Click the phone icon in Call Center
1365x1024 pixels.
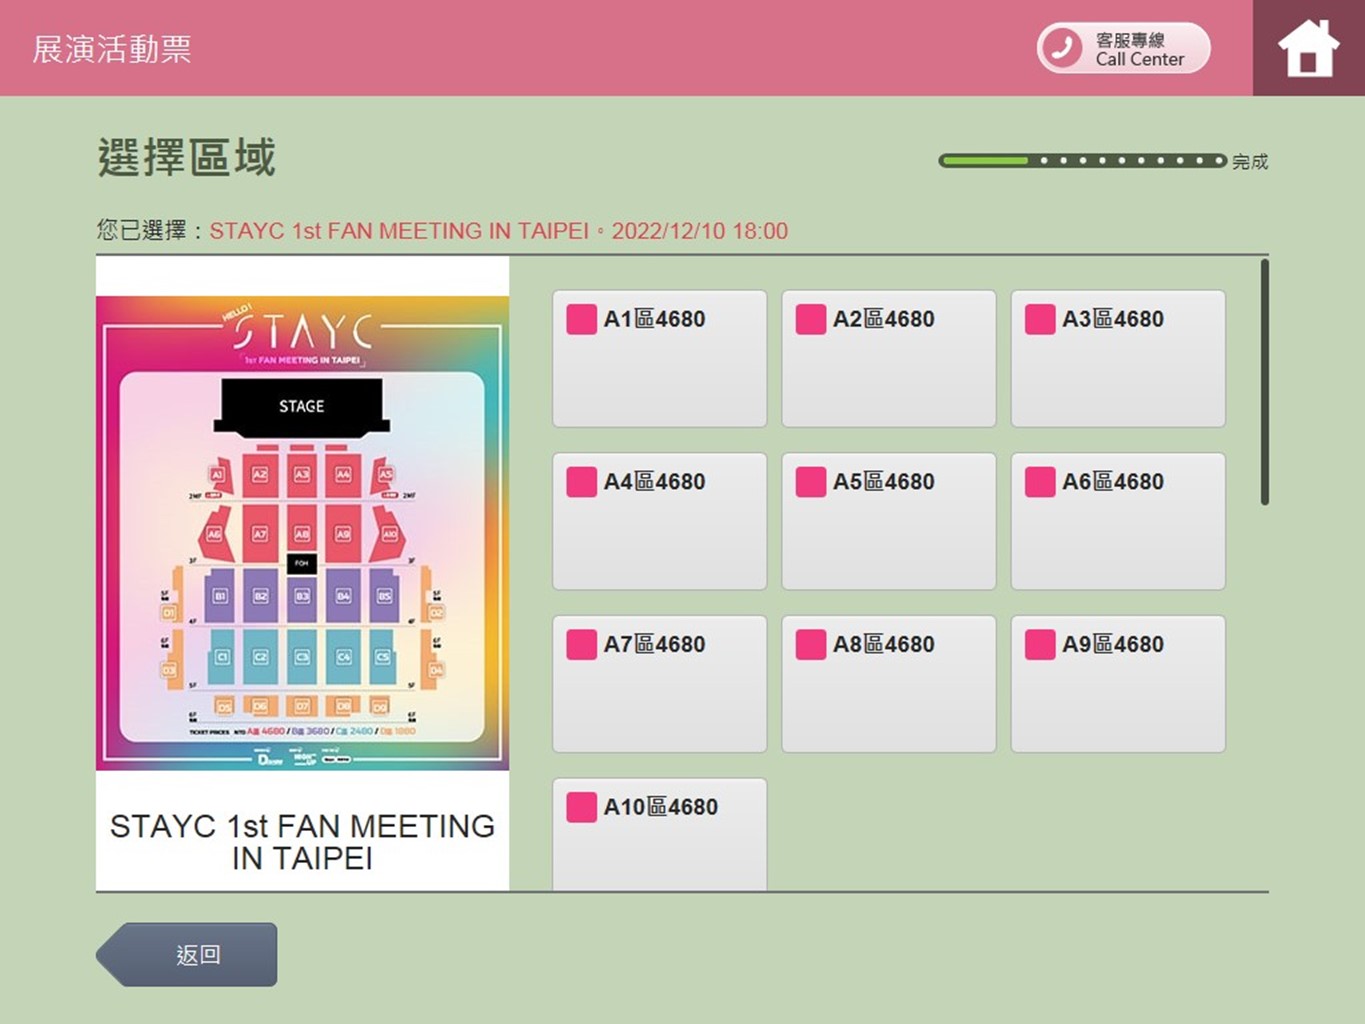[x=1061, y=48]
